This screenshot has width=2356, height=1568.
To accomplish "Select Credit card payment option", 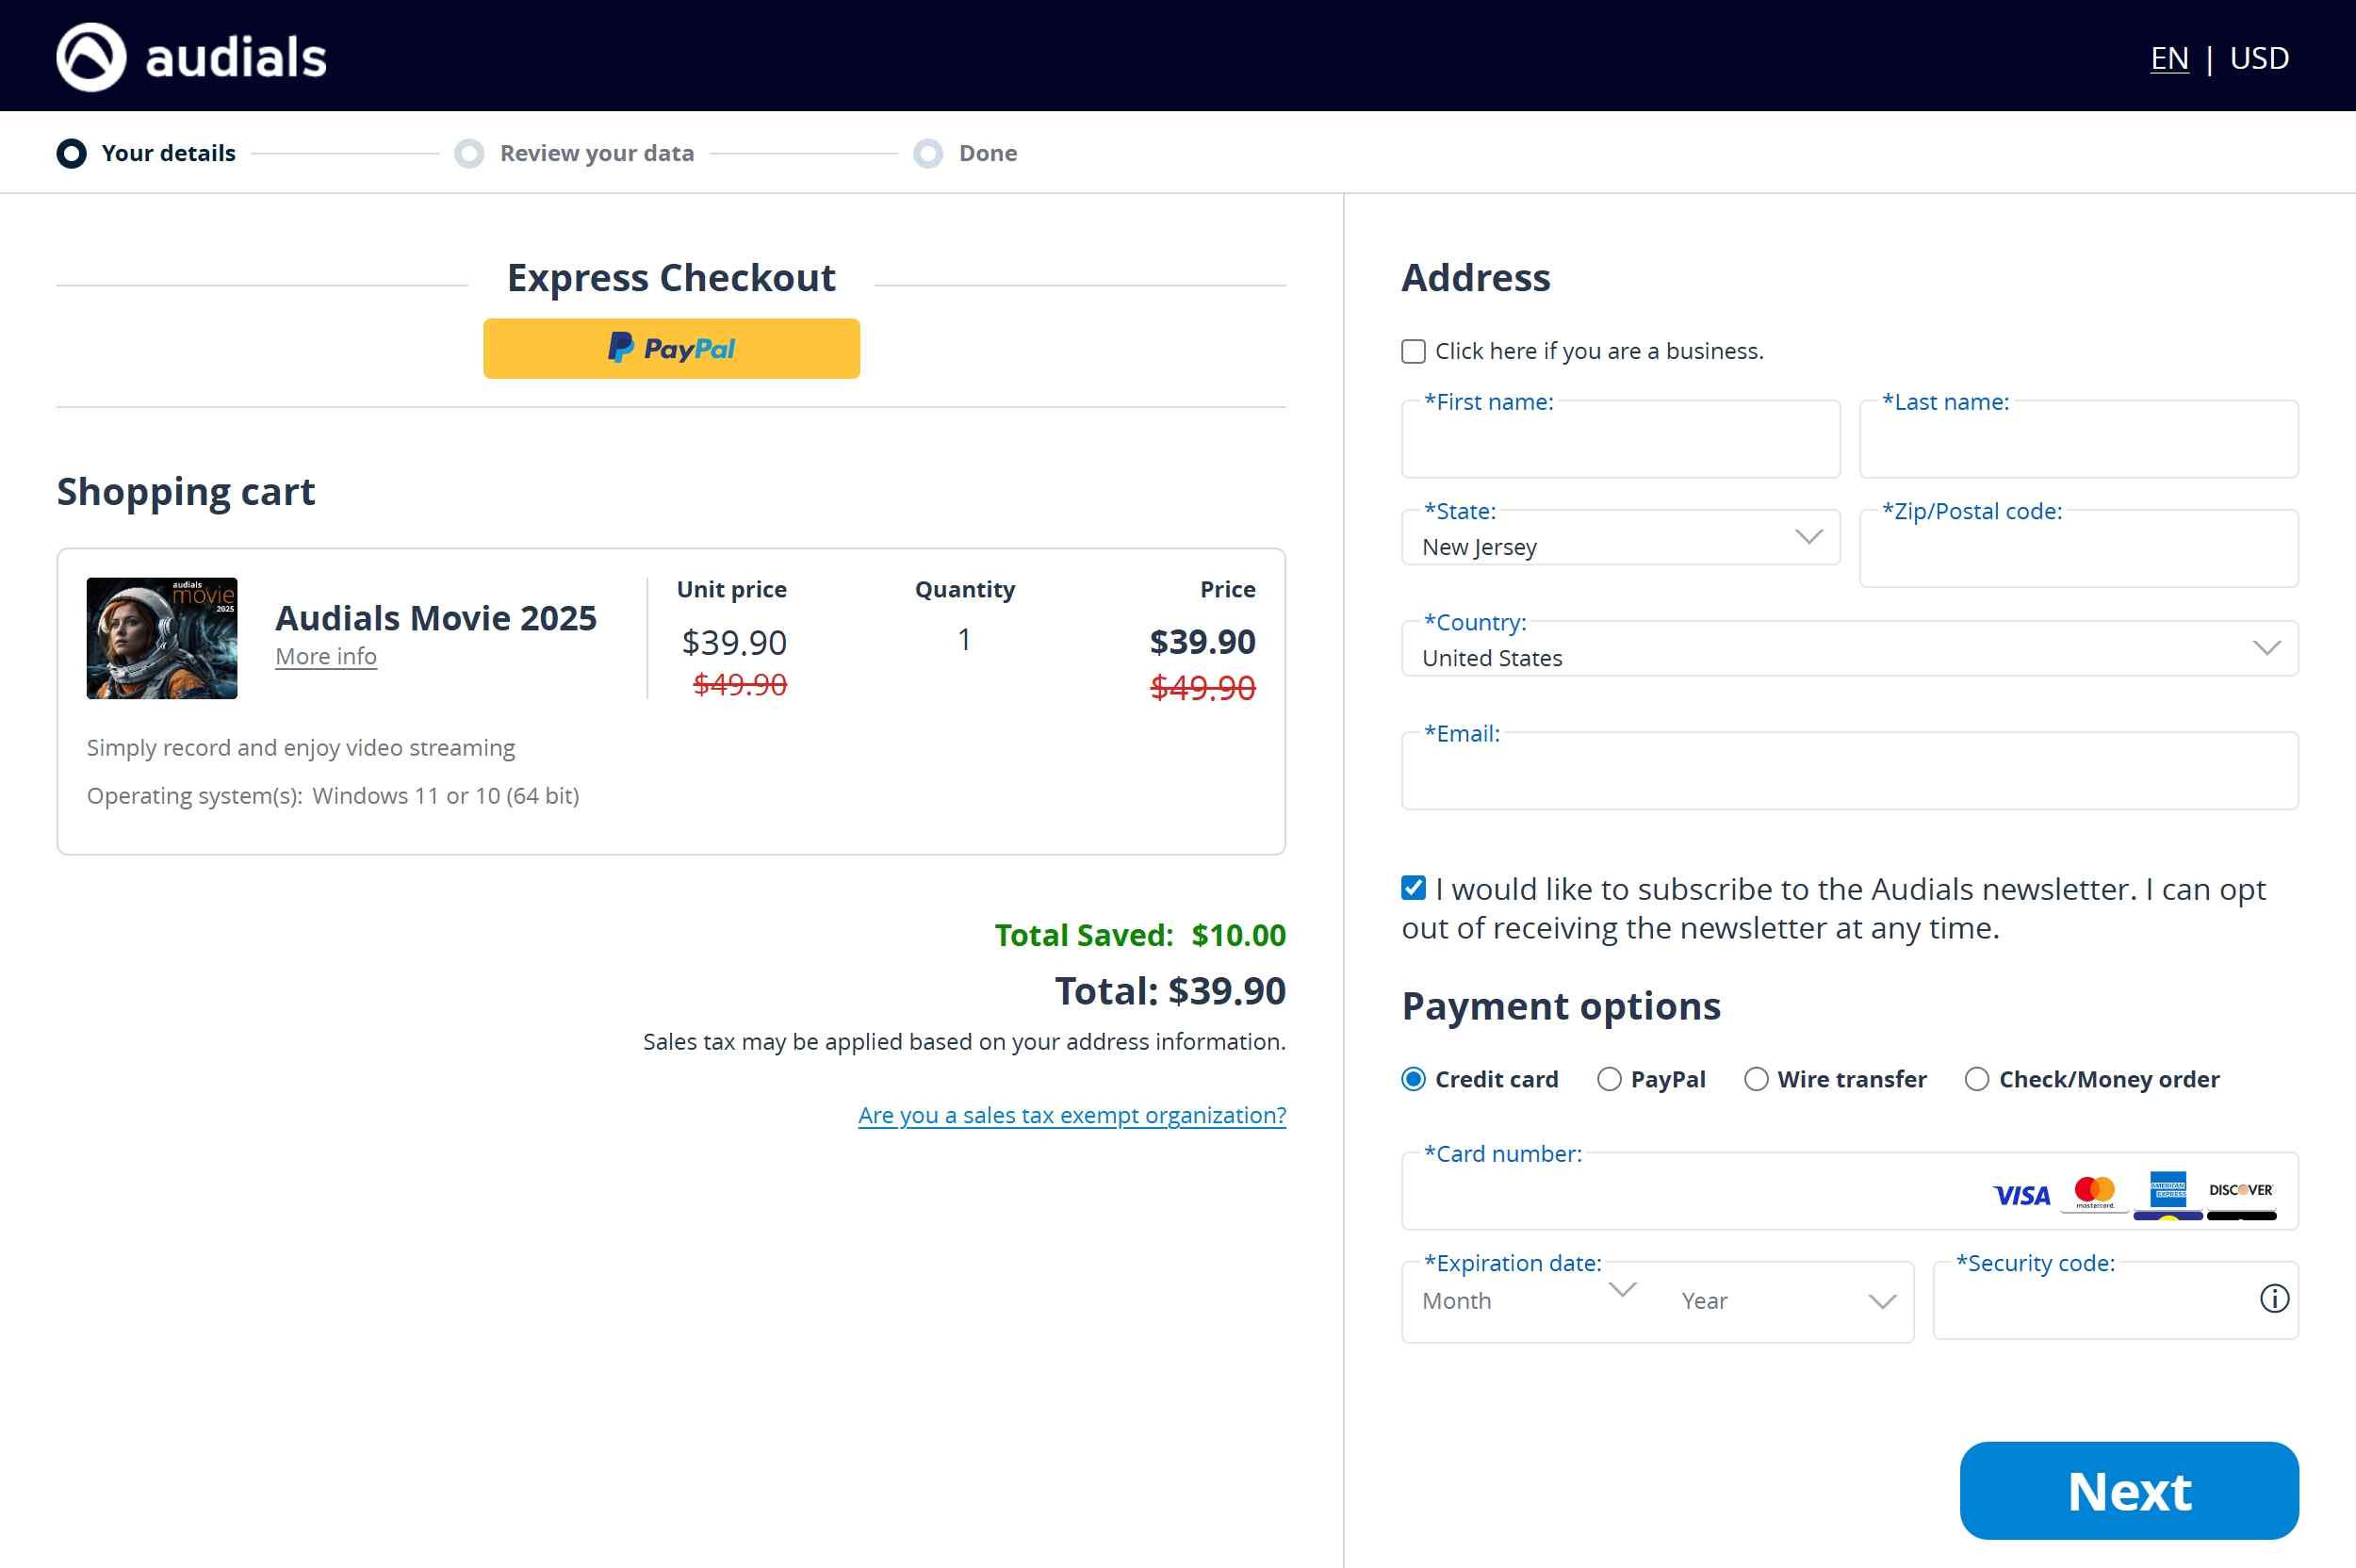I will (x=1412, y=1079).
